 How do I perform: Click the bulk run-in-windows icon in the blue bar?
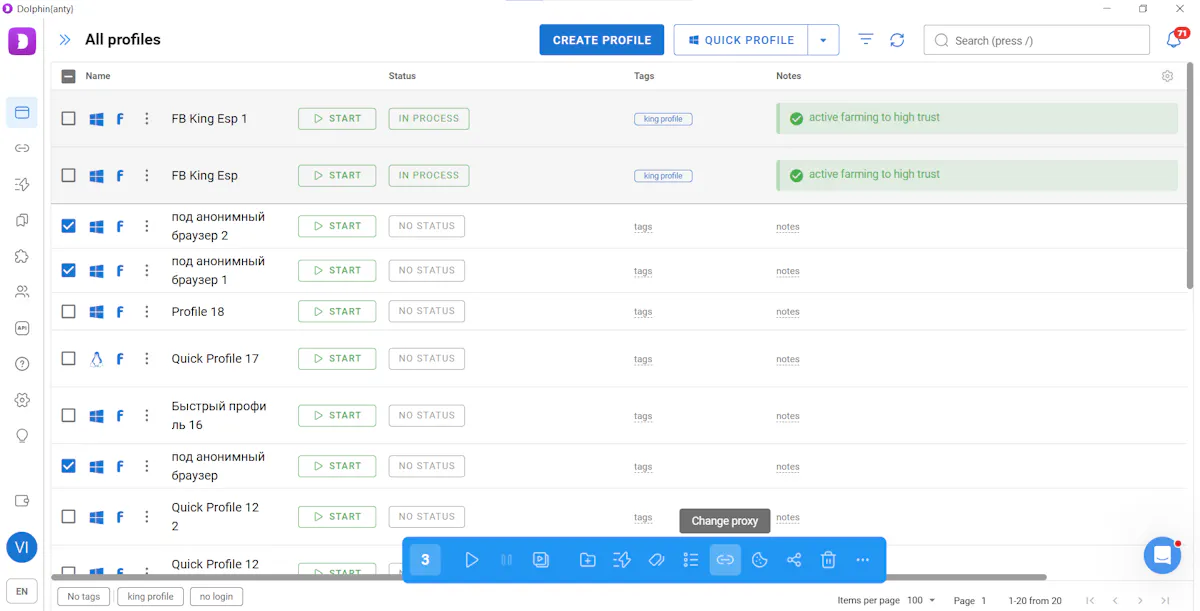541,560
